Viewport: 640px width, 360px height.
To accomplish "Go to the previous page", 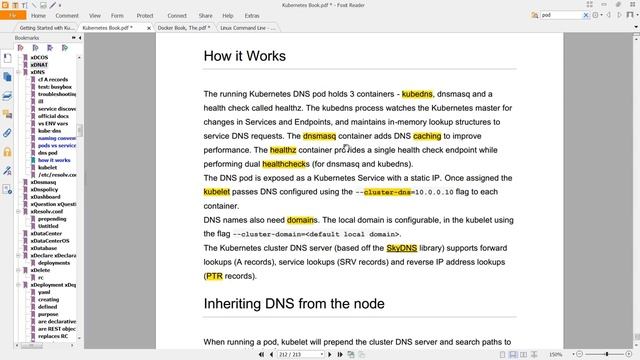I will pyautogui.click(x=271, y=354).
